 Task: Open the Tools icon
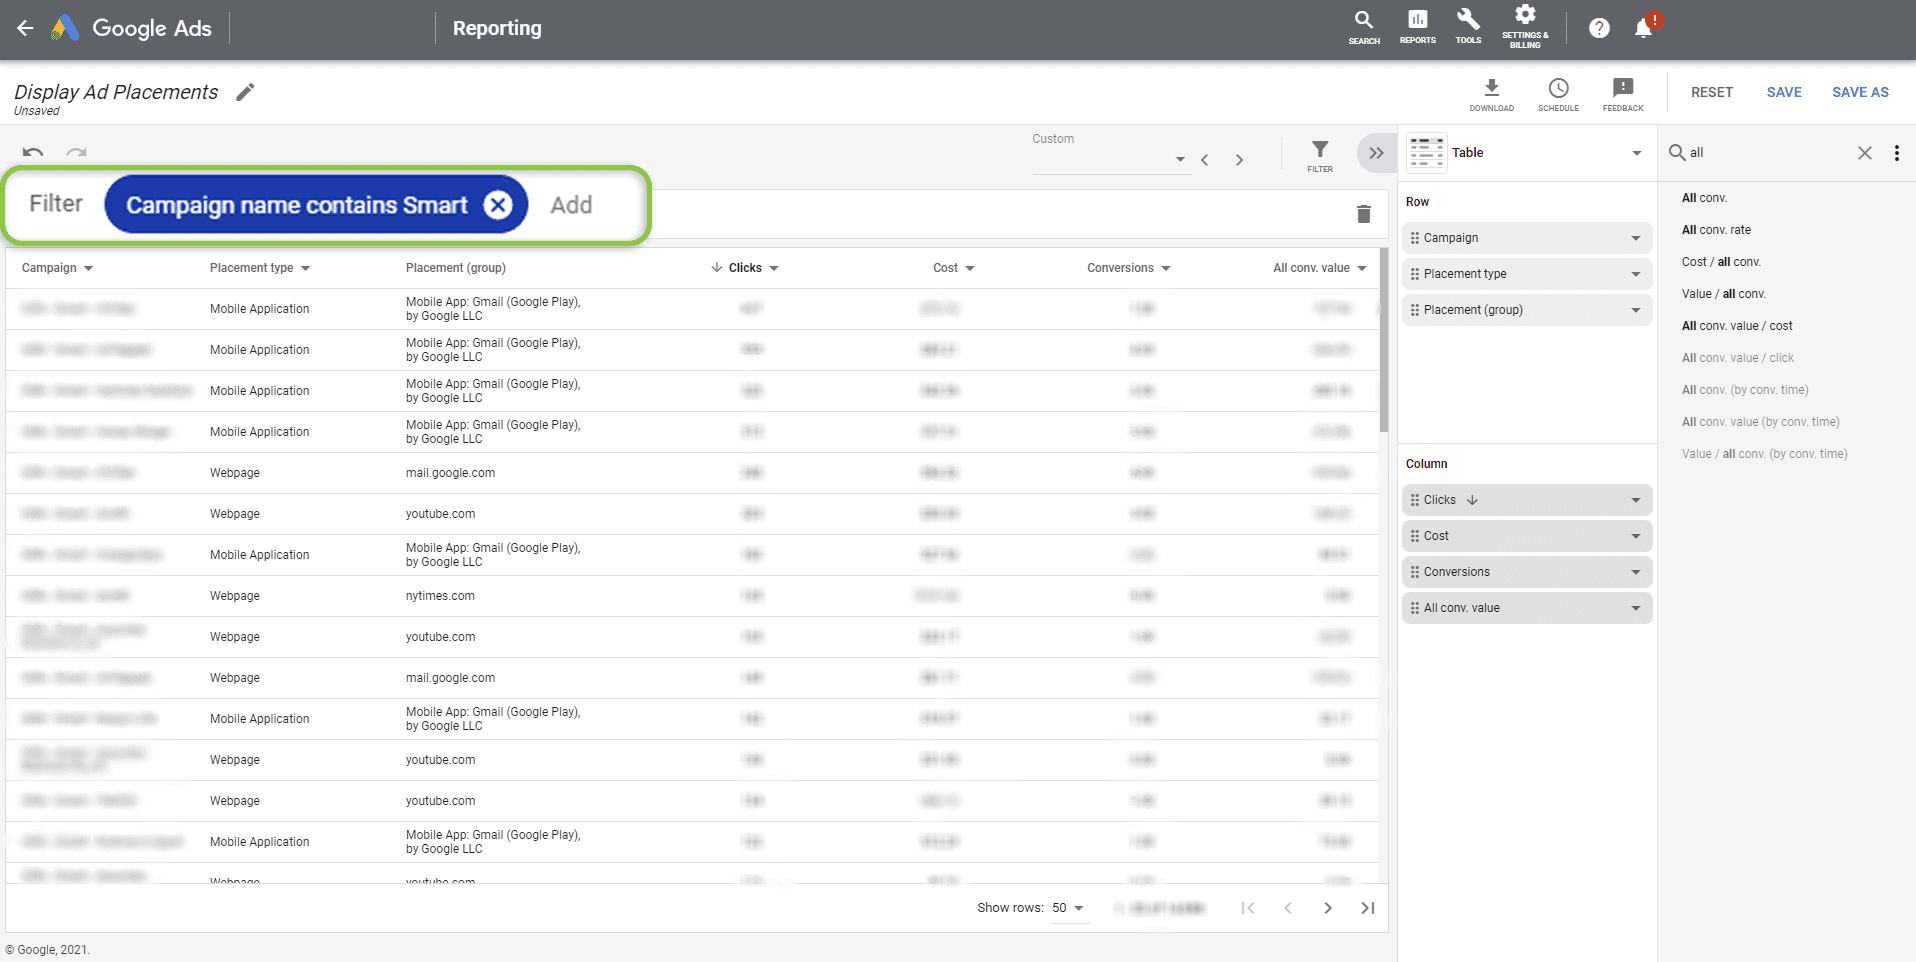coord(1468,26)
